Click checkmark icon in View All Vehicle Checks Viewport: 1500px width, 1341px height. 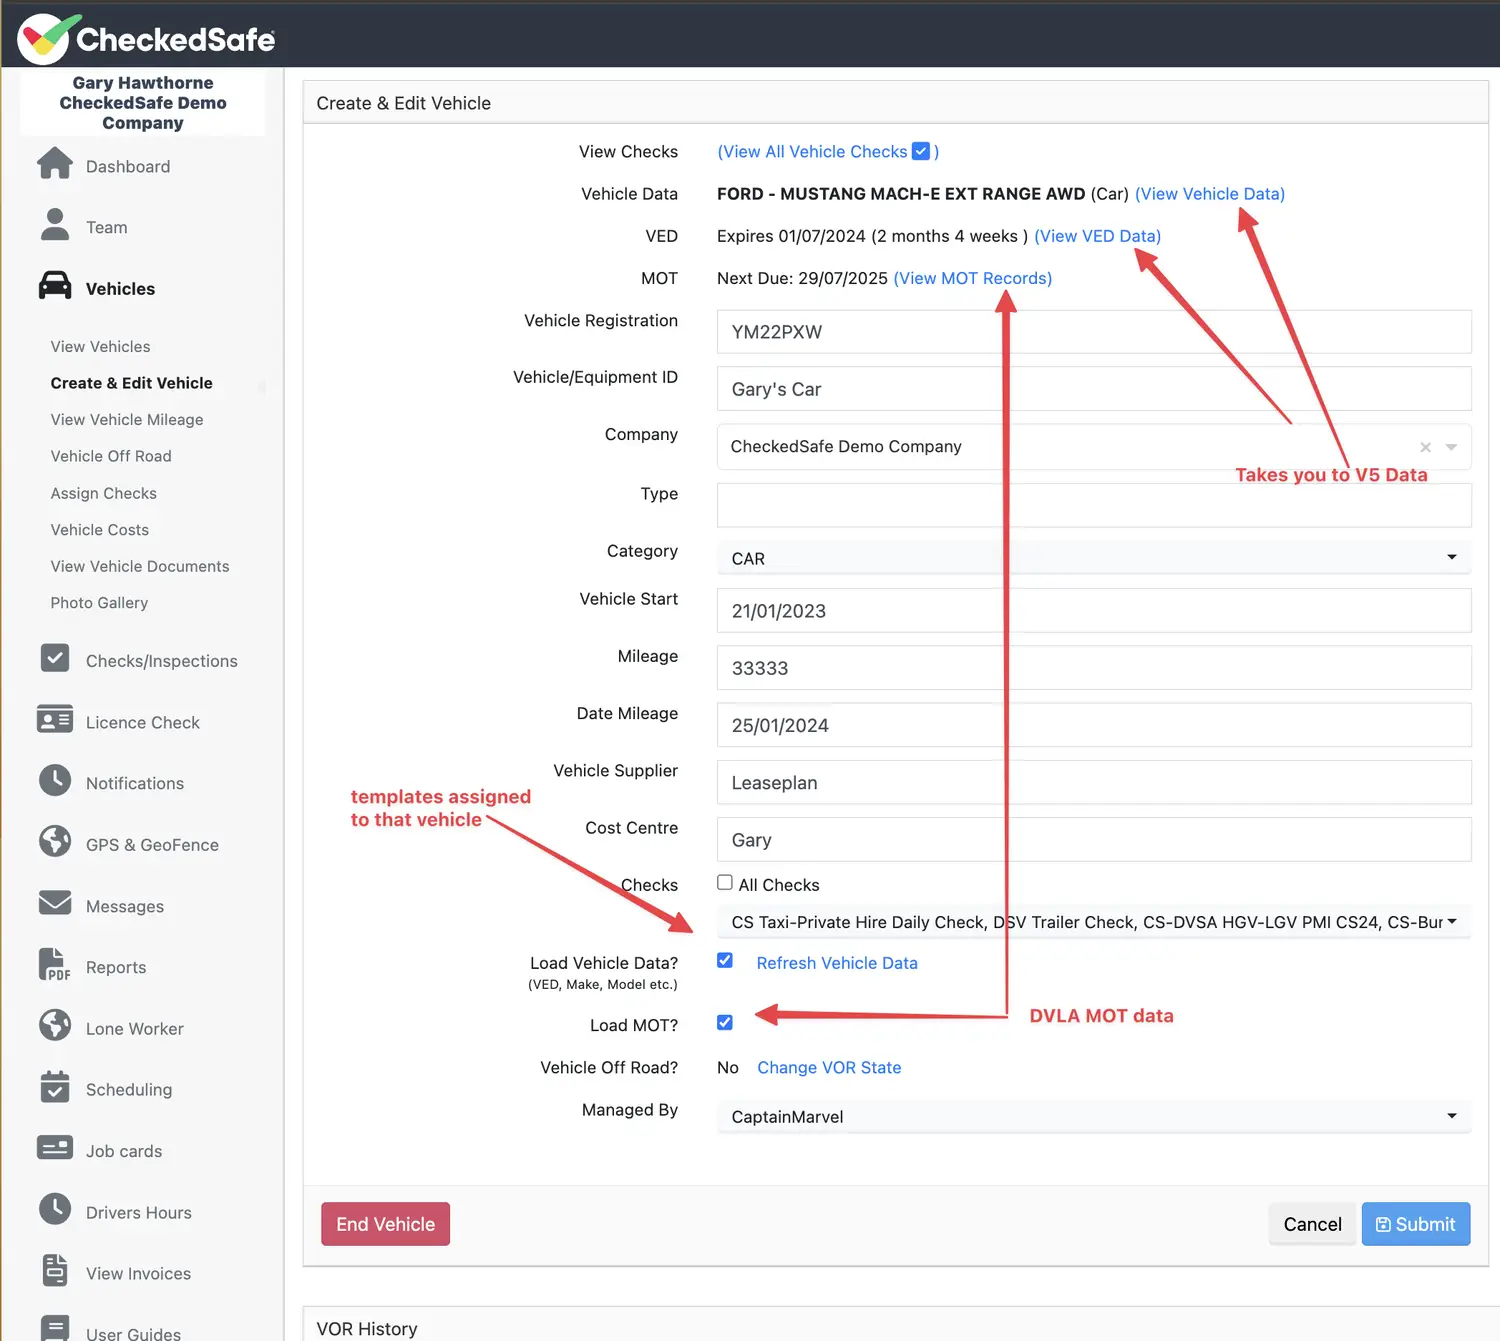point(921,151)
